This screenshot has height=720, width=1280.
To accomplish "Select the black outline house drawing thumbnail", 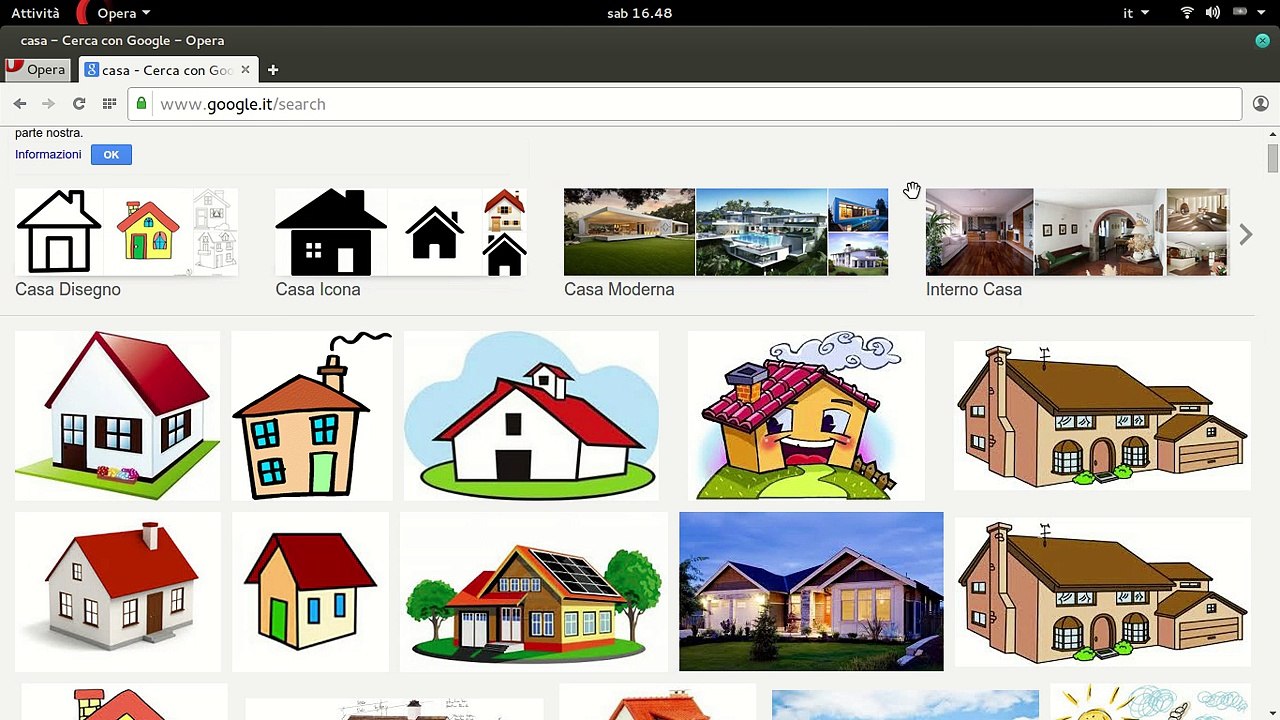I will click(x=59, y=232).
